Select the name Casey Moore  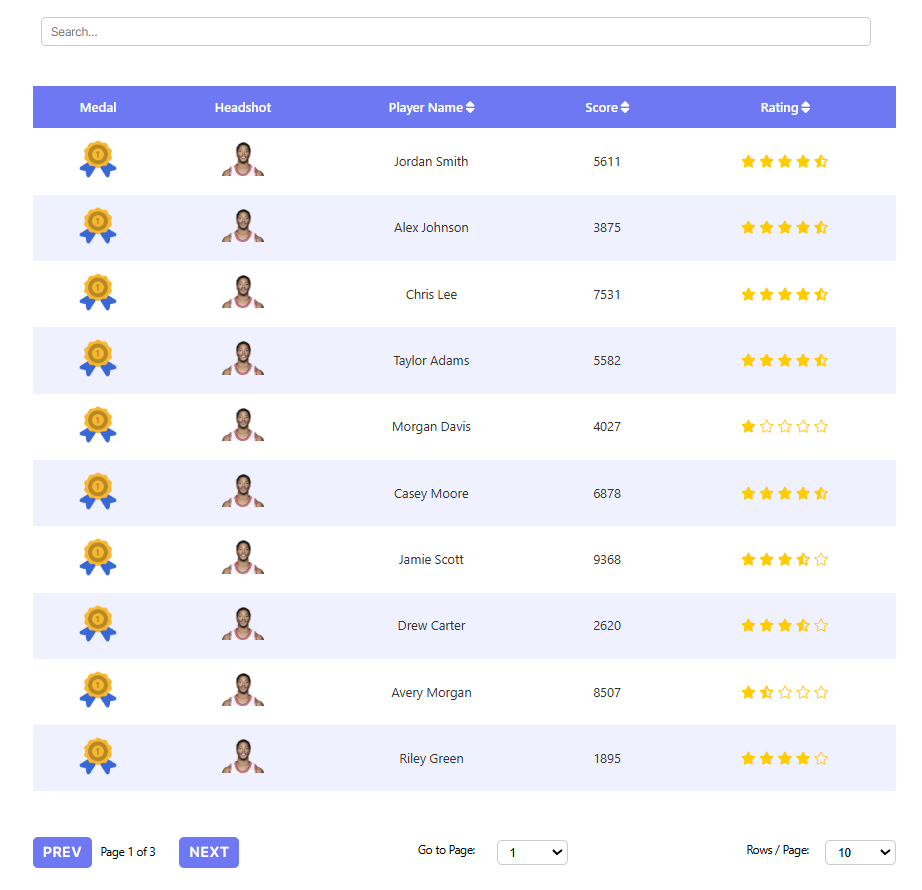tap(431, 494)
